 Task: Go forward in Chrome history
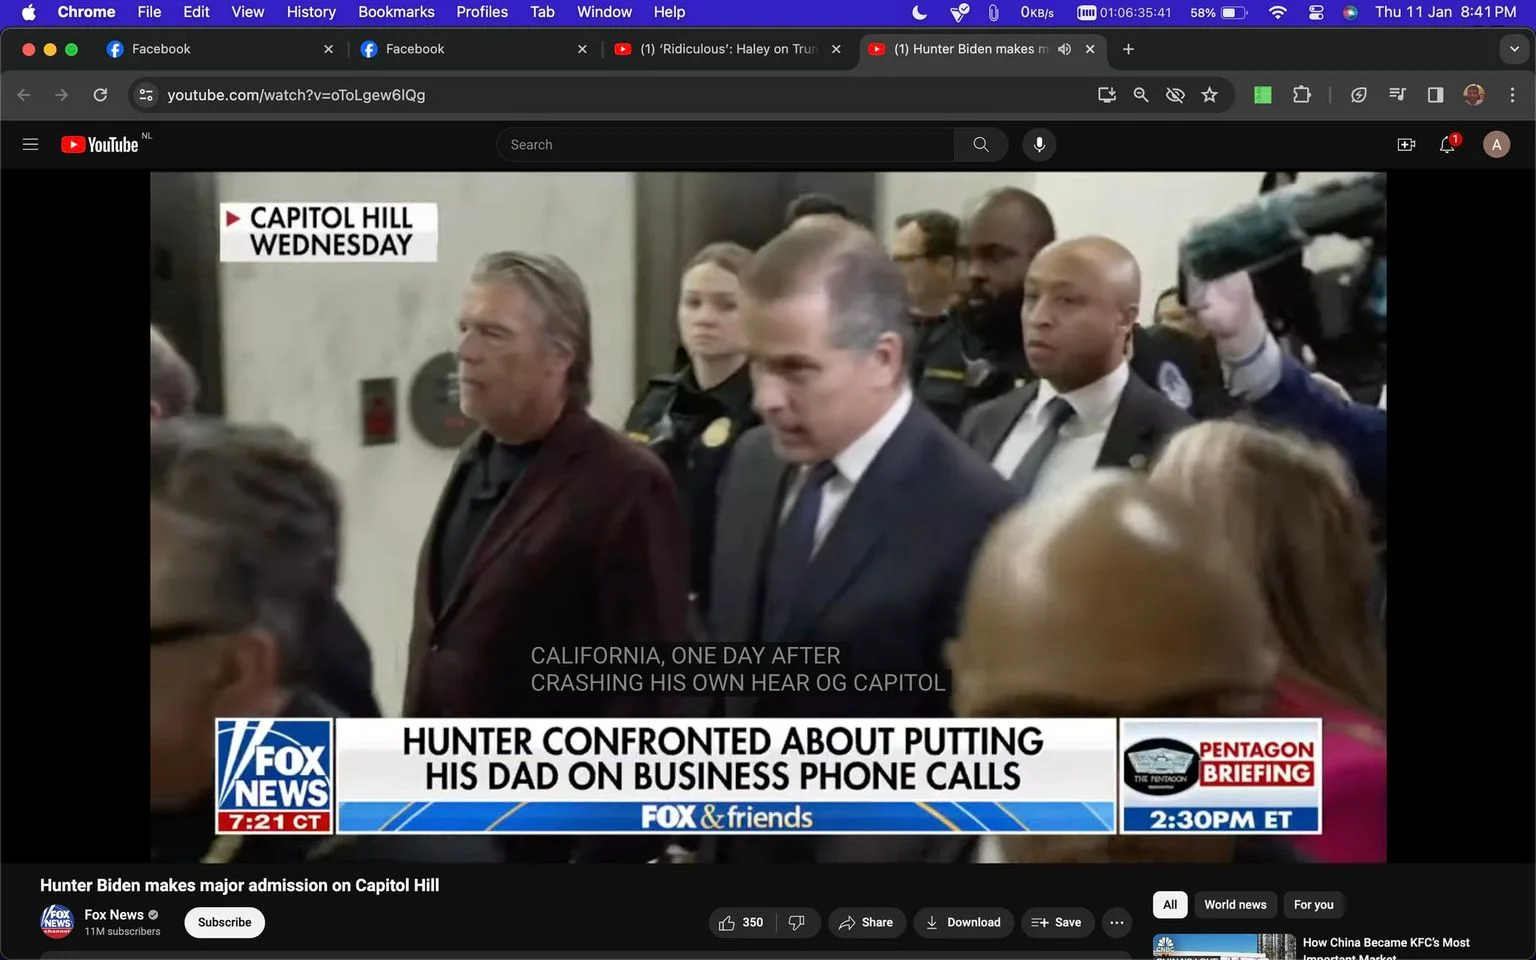point(62,95)
